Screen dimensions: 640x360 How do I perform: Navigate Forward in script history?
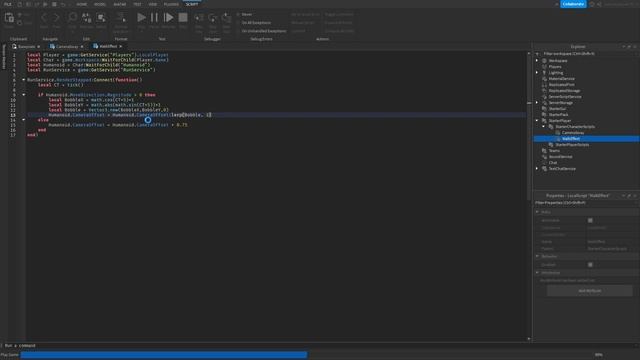pos(56,18)
